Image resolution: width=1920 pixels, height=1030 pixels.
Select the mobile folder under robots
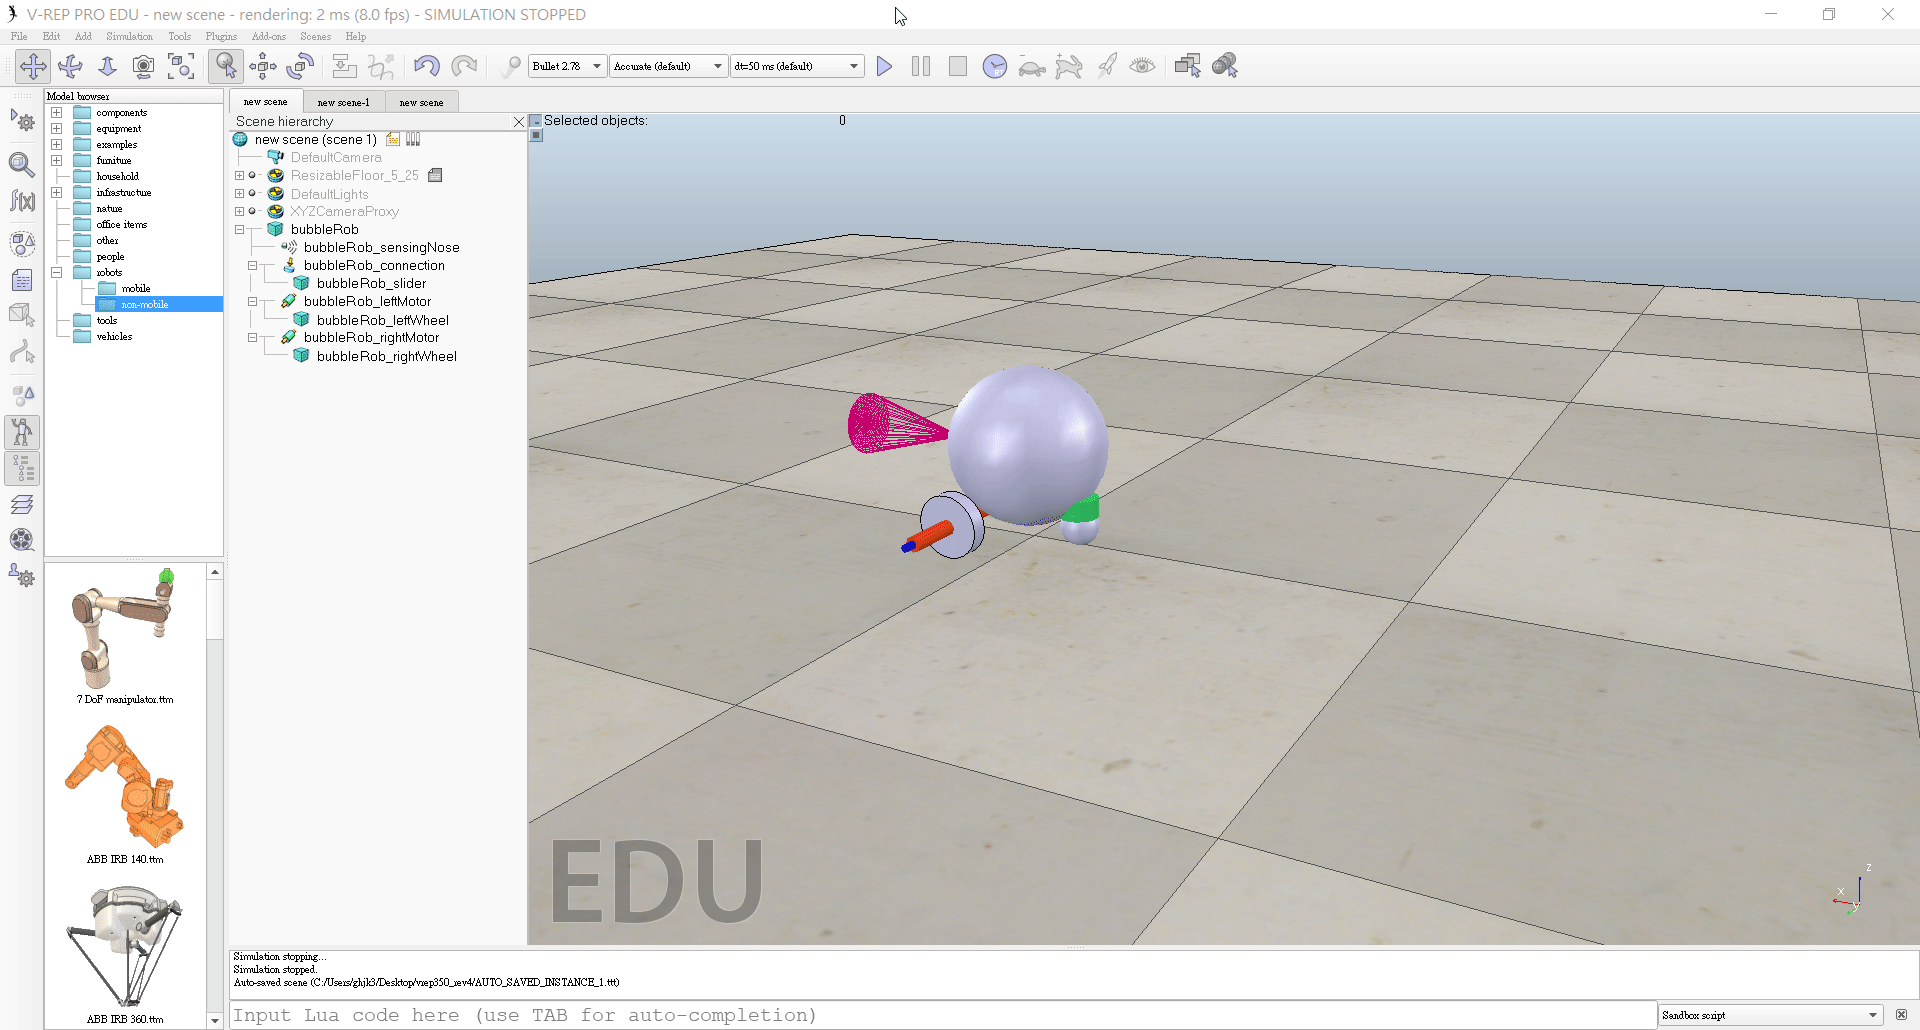(135, 289)
